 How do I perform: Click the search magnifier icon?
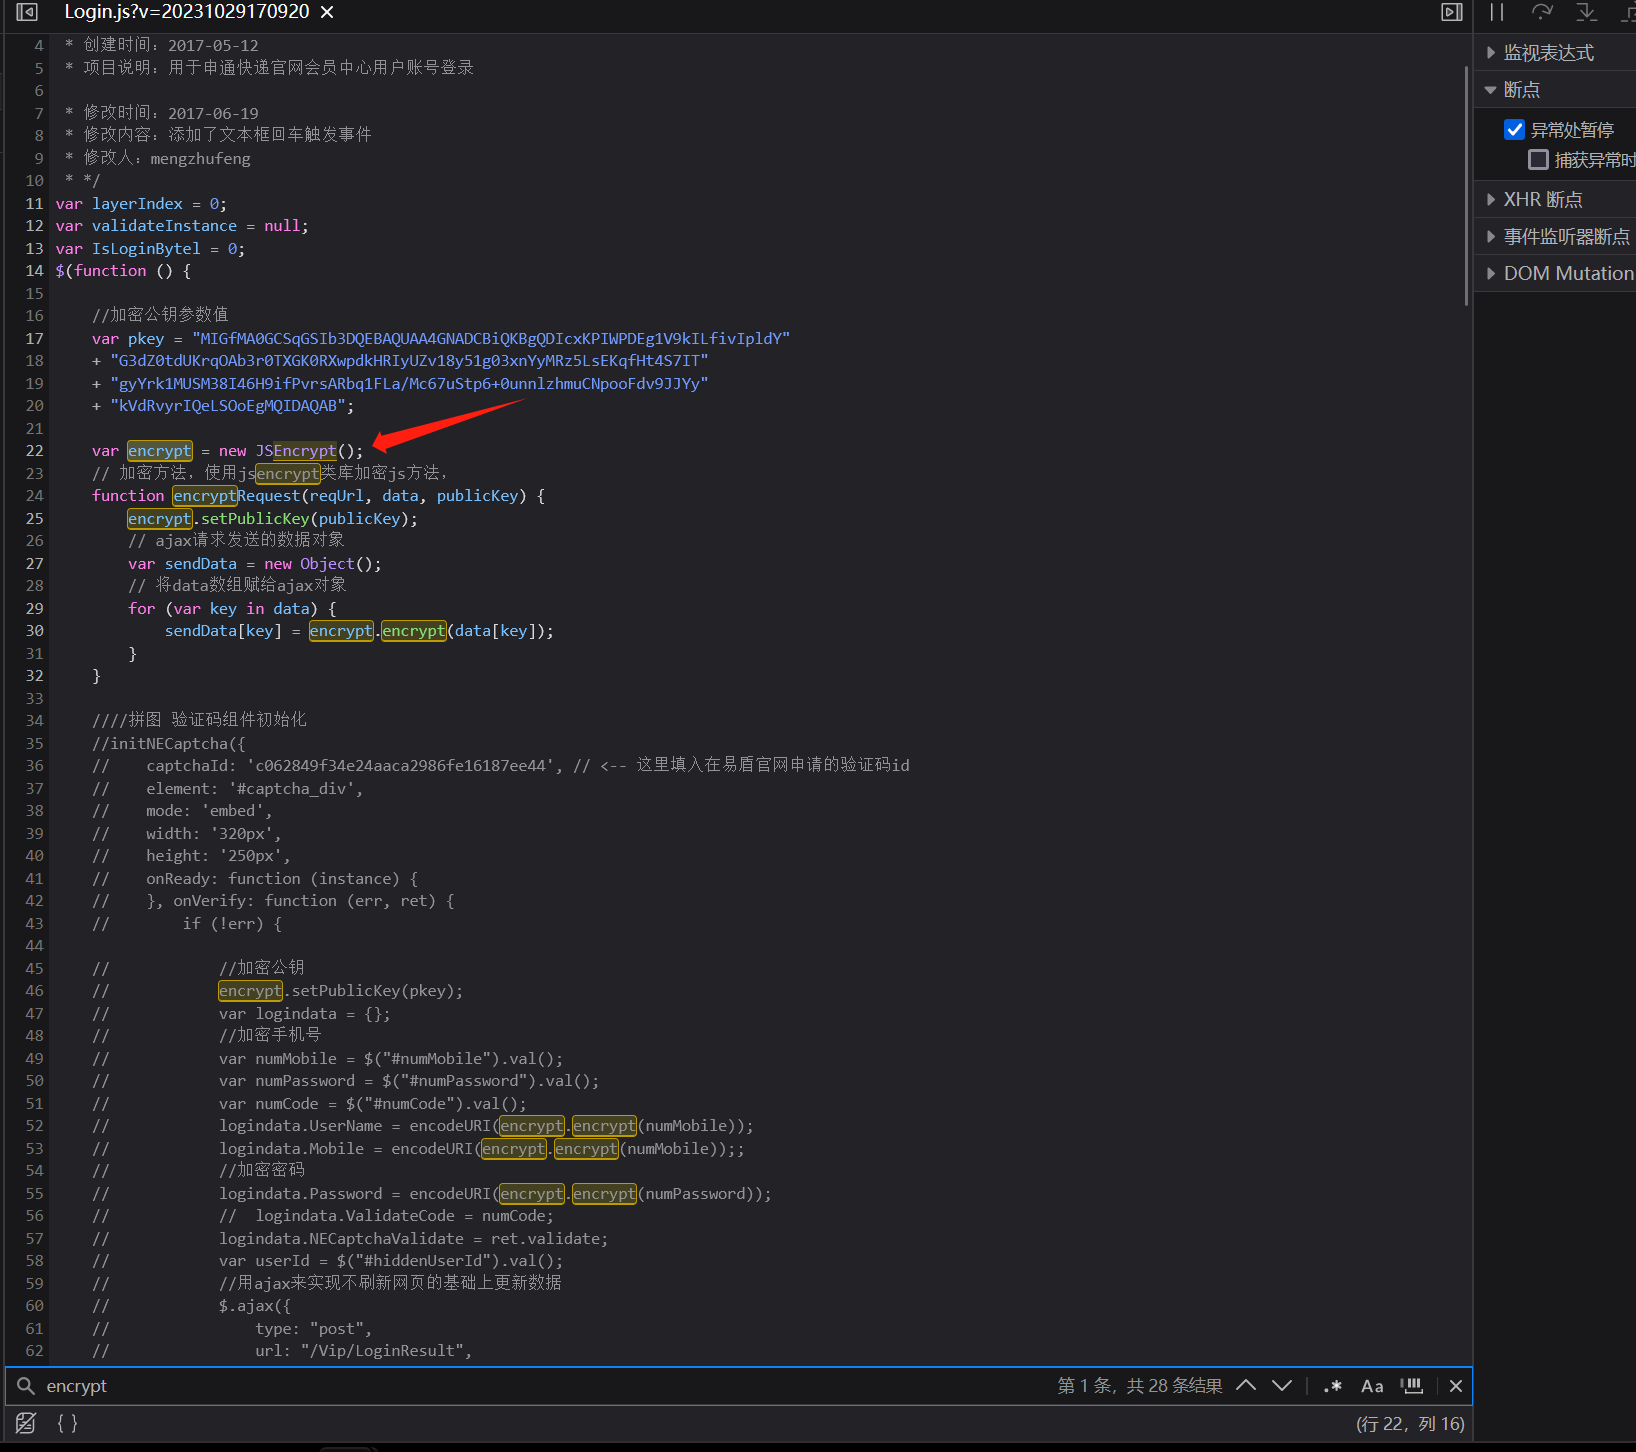click(x=26, y=1386)
